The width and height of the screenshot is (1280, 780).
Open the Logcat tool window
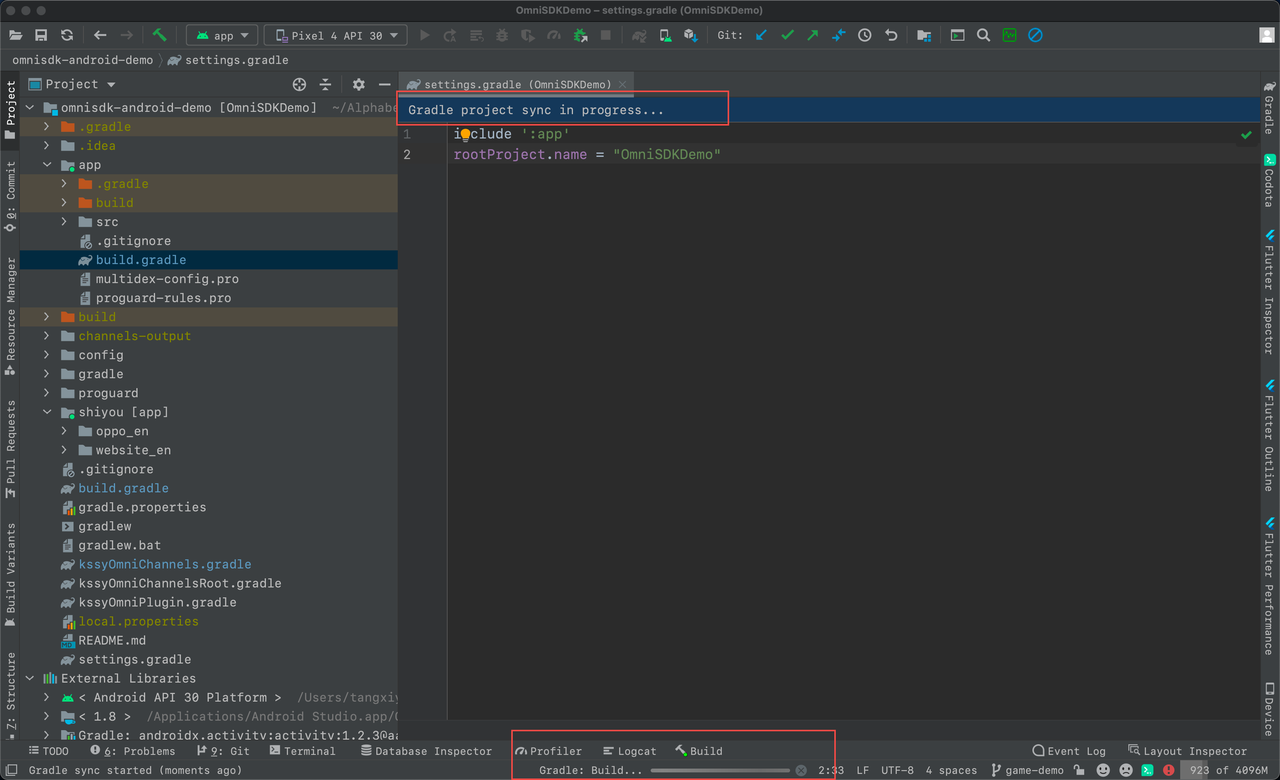coord(629,751)
